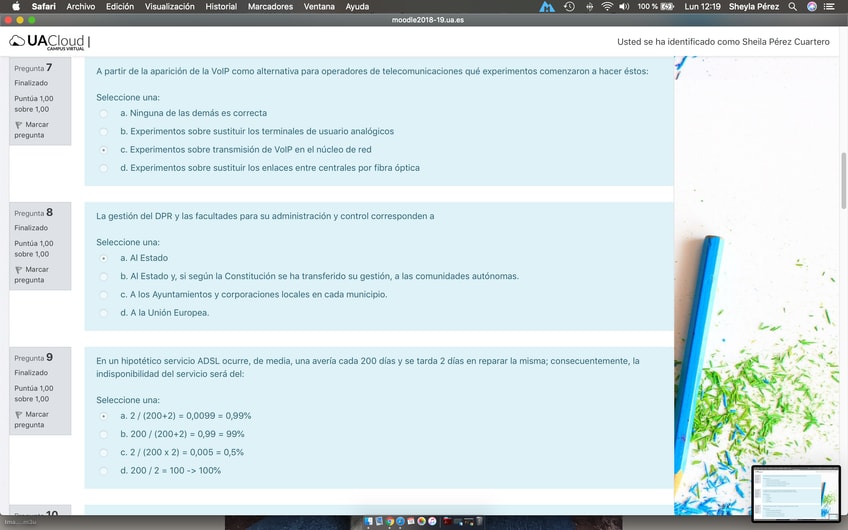Open the Visualización menu
The height and width of the screenshot is (530, 848).
point(169,6)
